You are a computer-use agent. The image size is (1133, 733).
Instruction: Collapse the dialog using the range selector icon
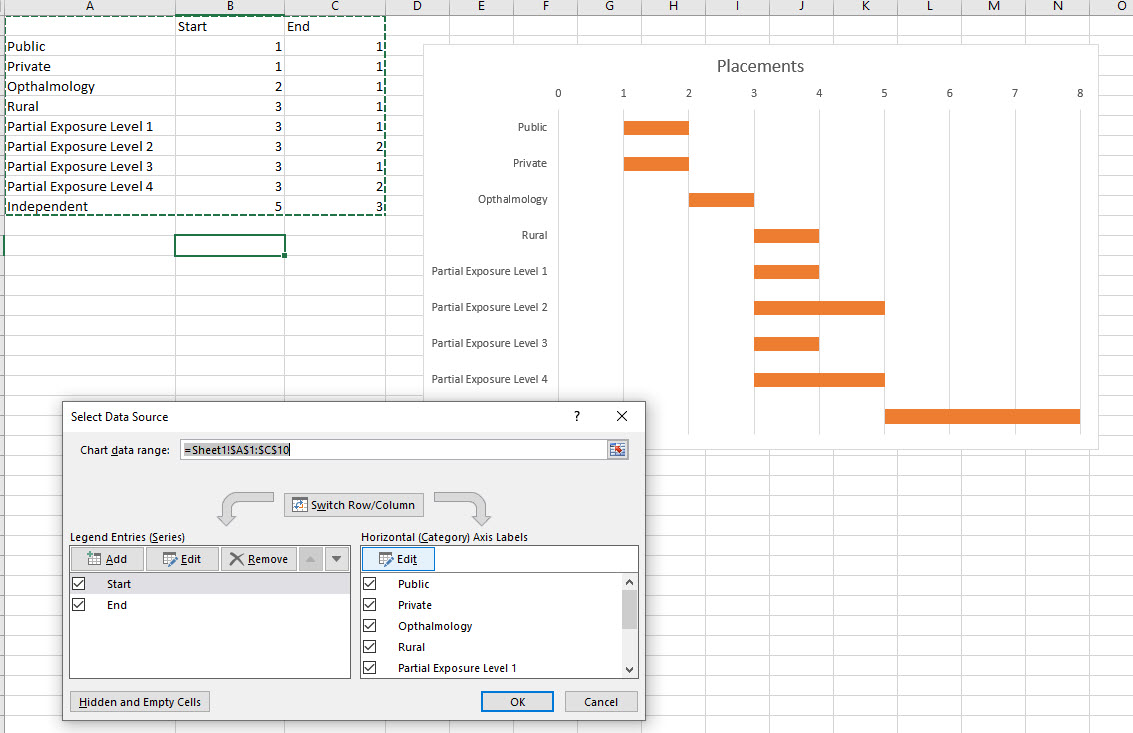click(617, 449)
